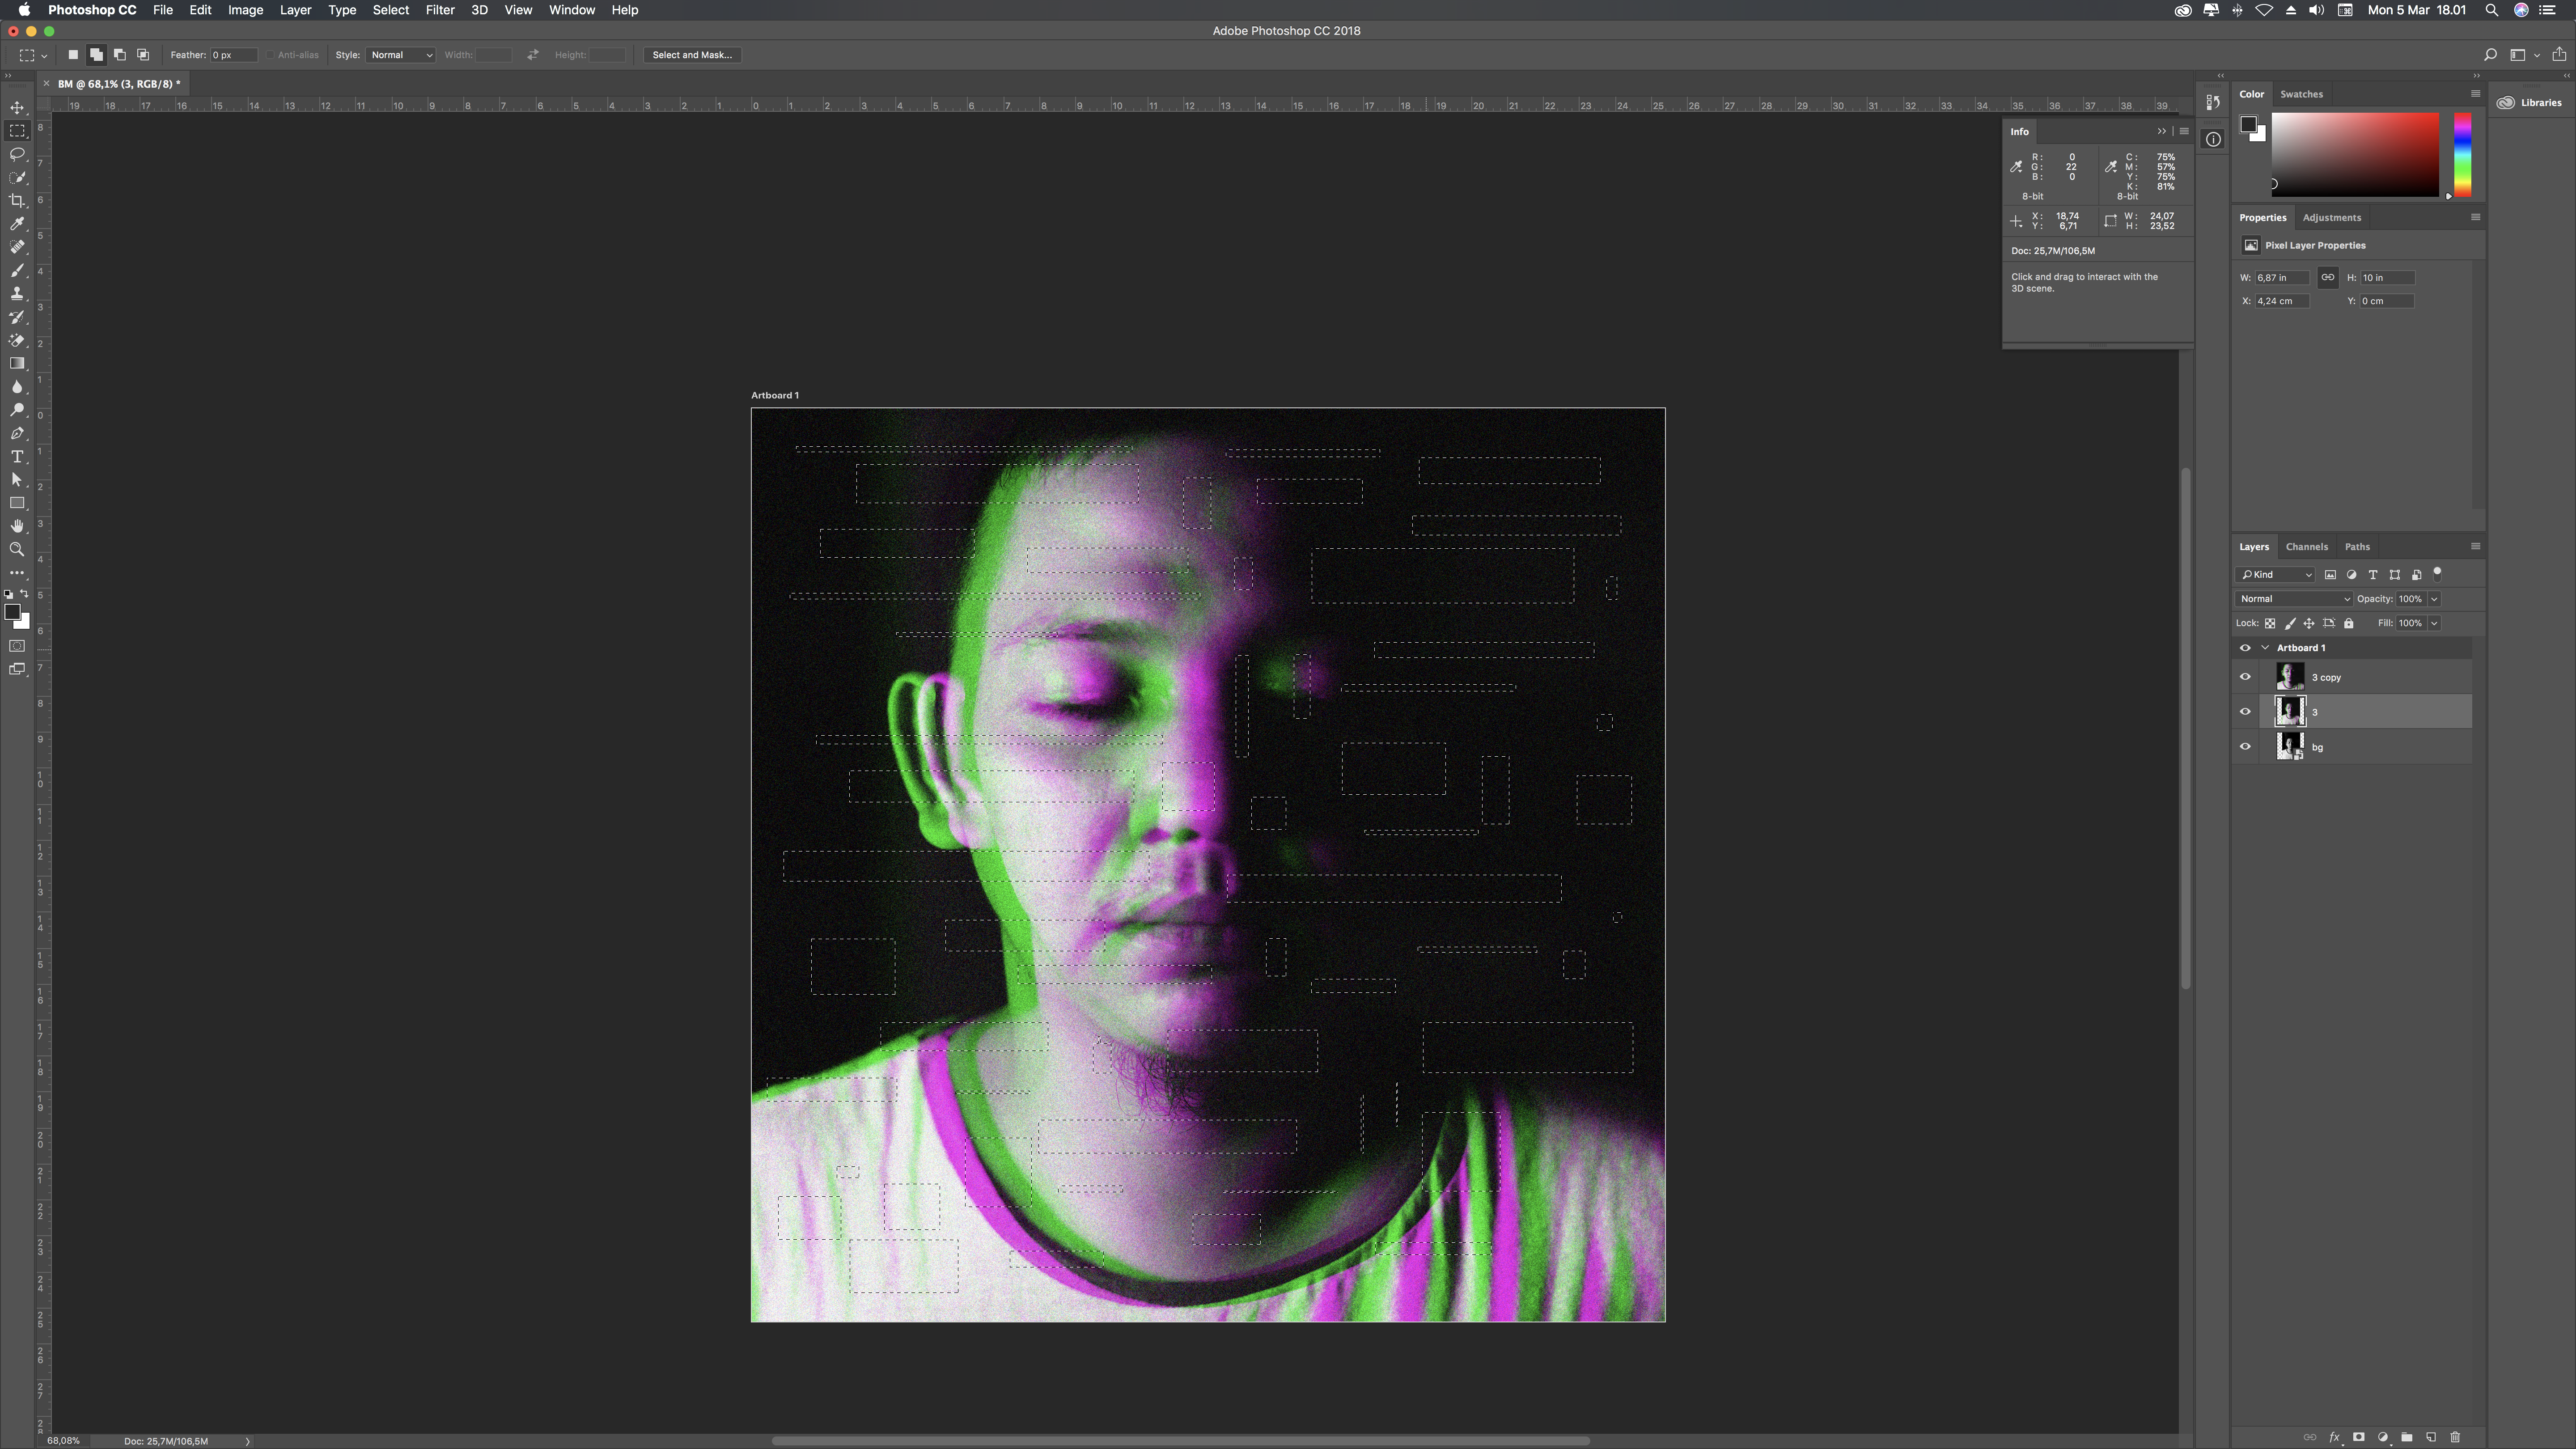Select the Eyedropper tool

(17, 224)
